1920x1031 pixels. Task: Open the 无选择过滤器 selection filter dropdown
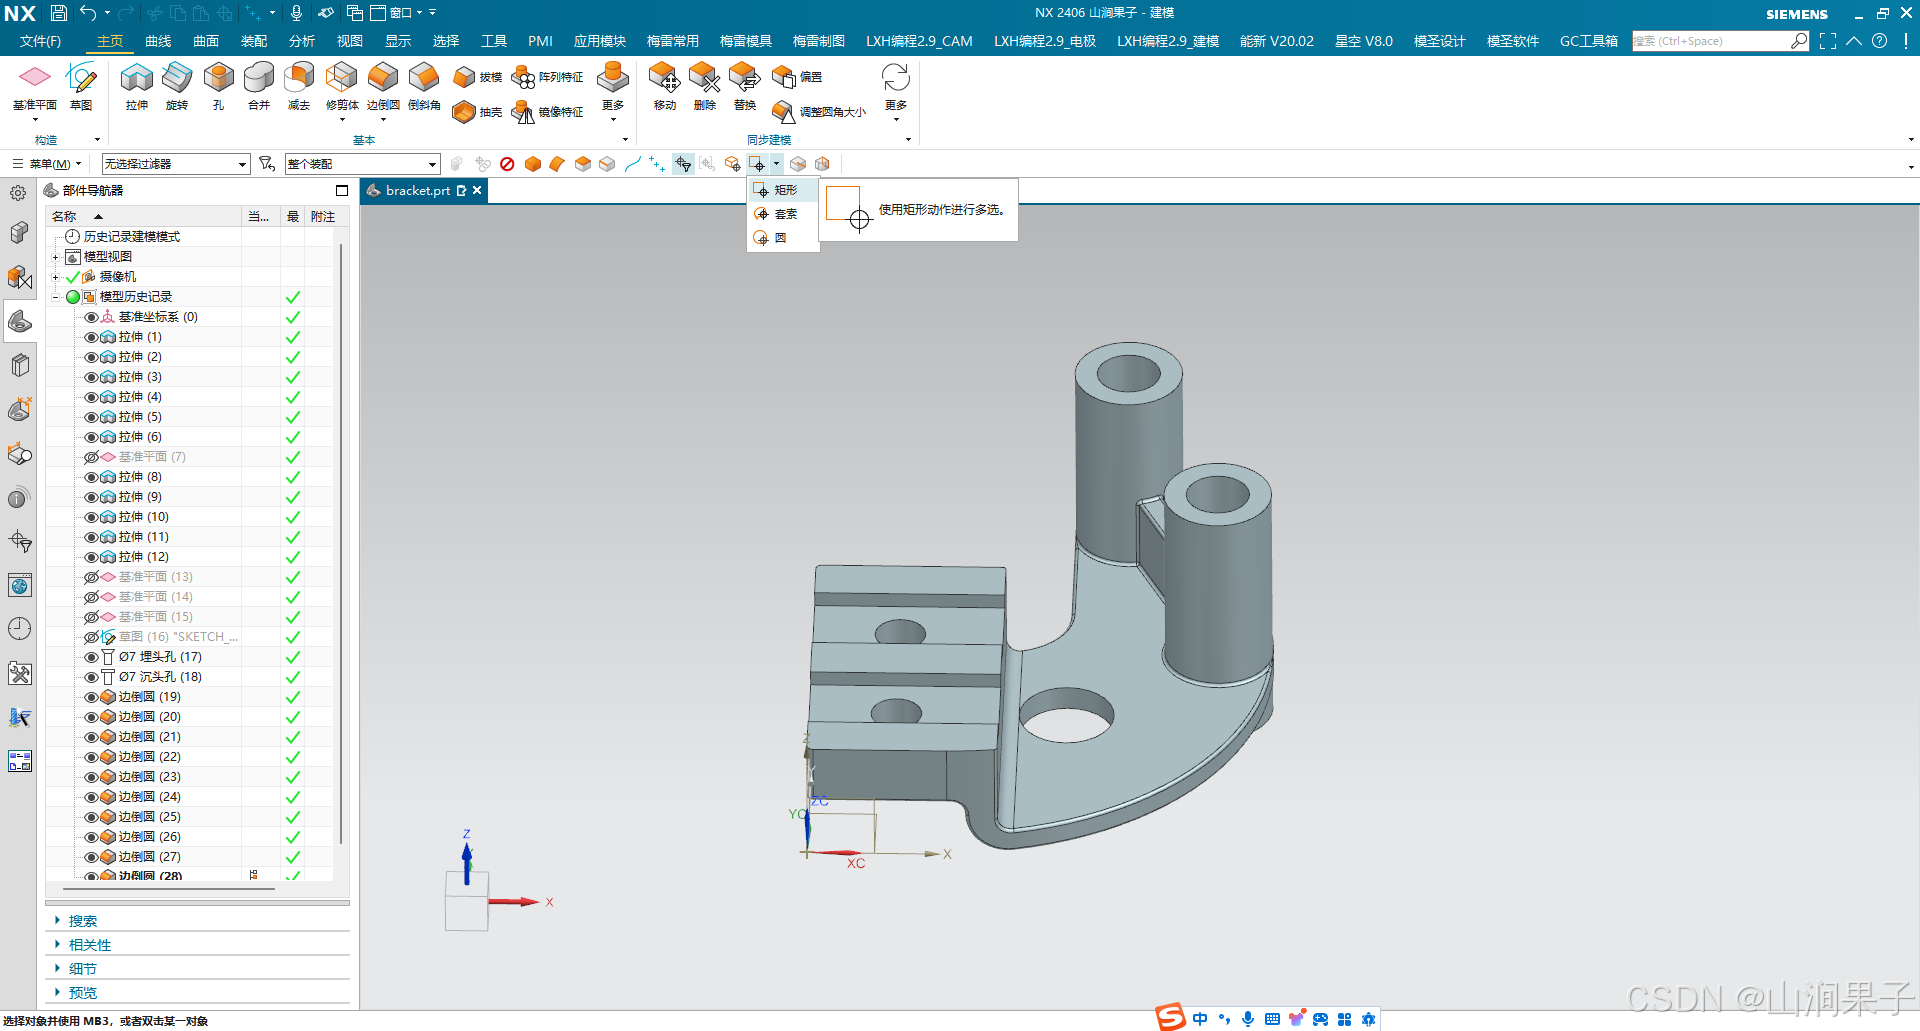point(176,164)
